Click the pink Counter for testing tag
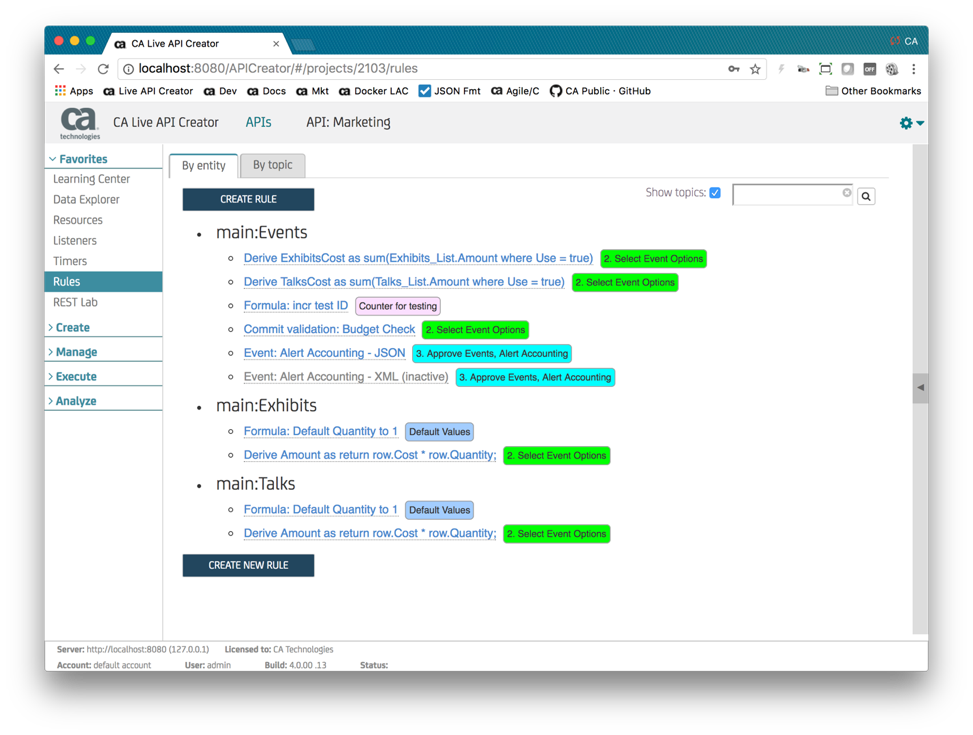 [398, 306]
